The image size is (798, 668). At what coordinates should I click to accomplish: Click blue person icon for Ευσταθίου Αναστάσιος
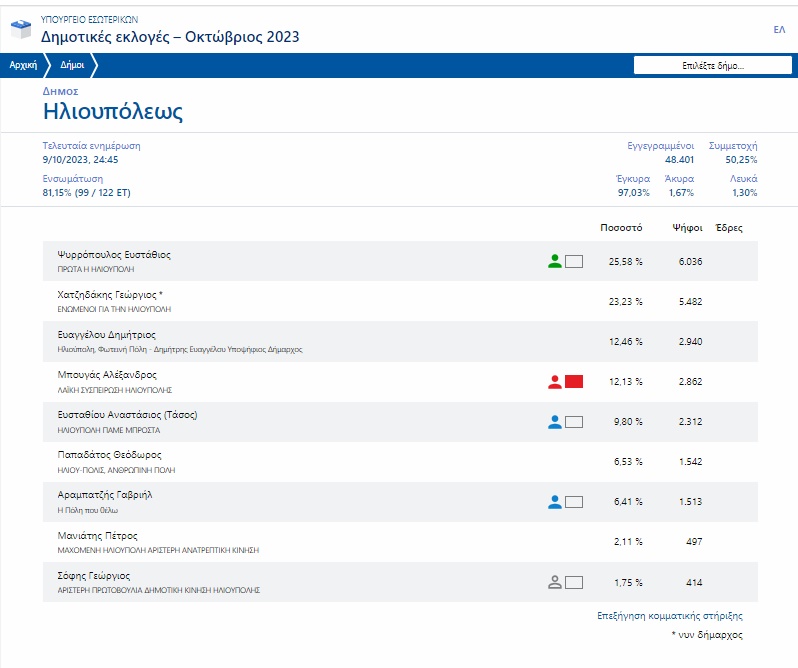[555, 422]
